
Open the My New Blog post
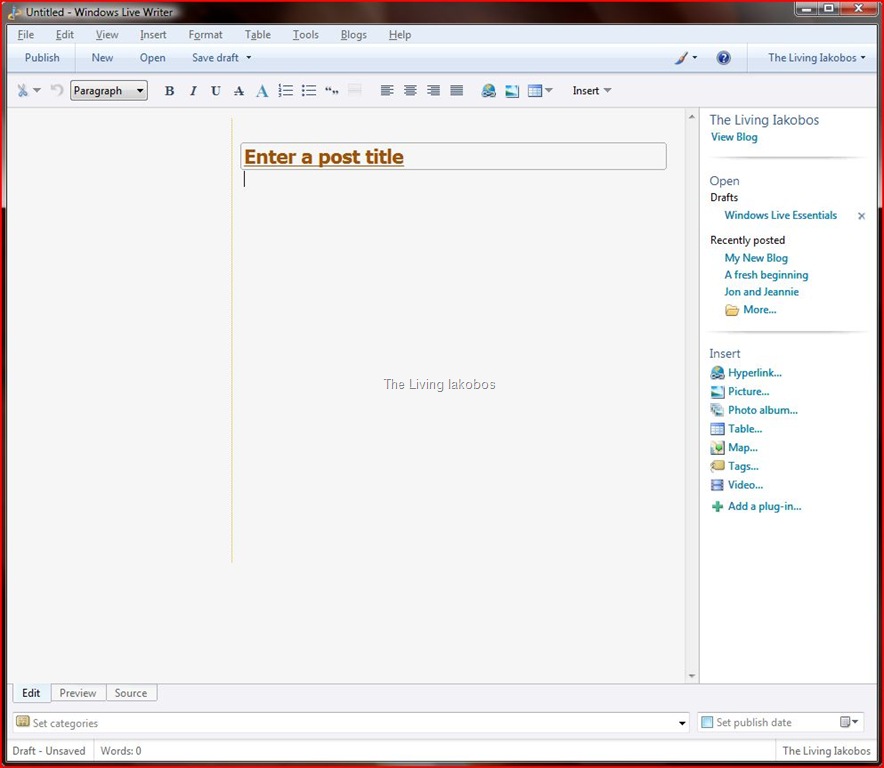point(756,258)
